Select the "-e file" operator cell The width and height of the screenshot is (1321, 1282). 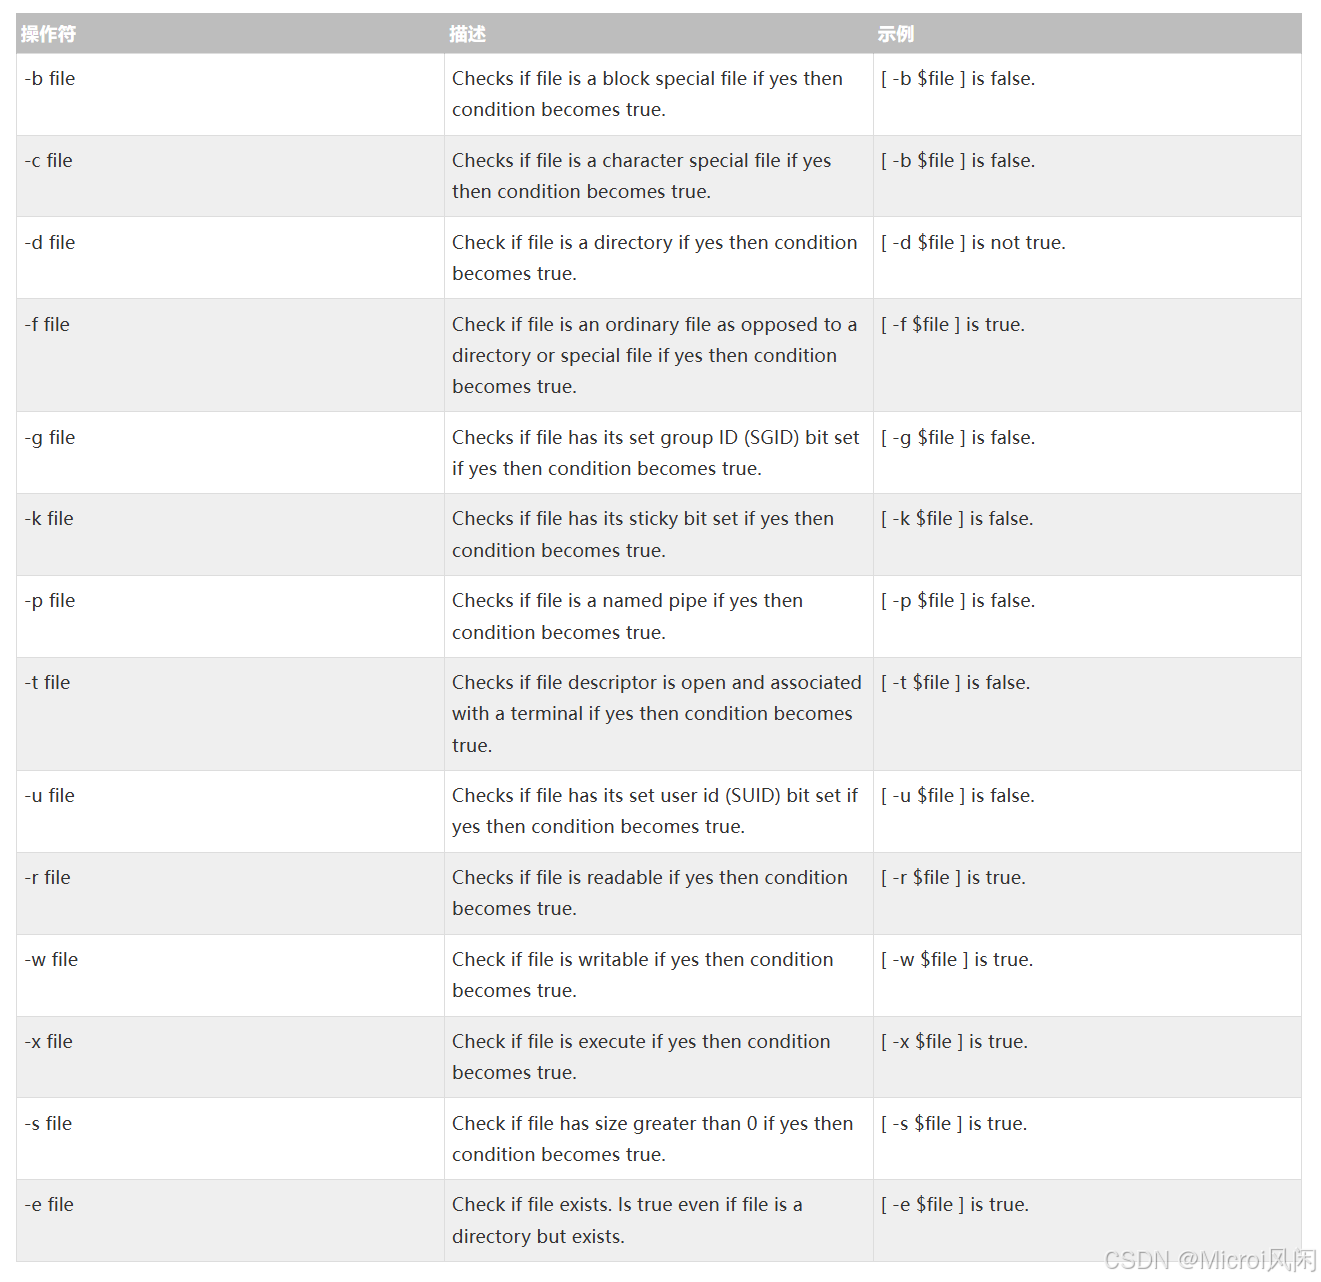[49, 1205]
